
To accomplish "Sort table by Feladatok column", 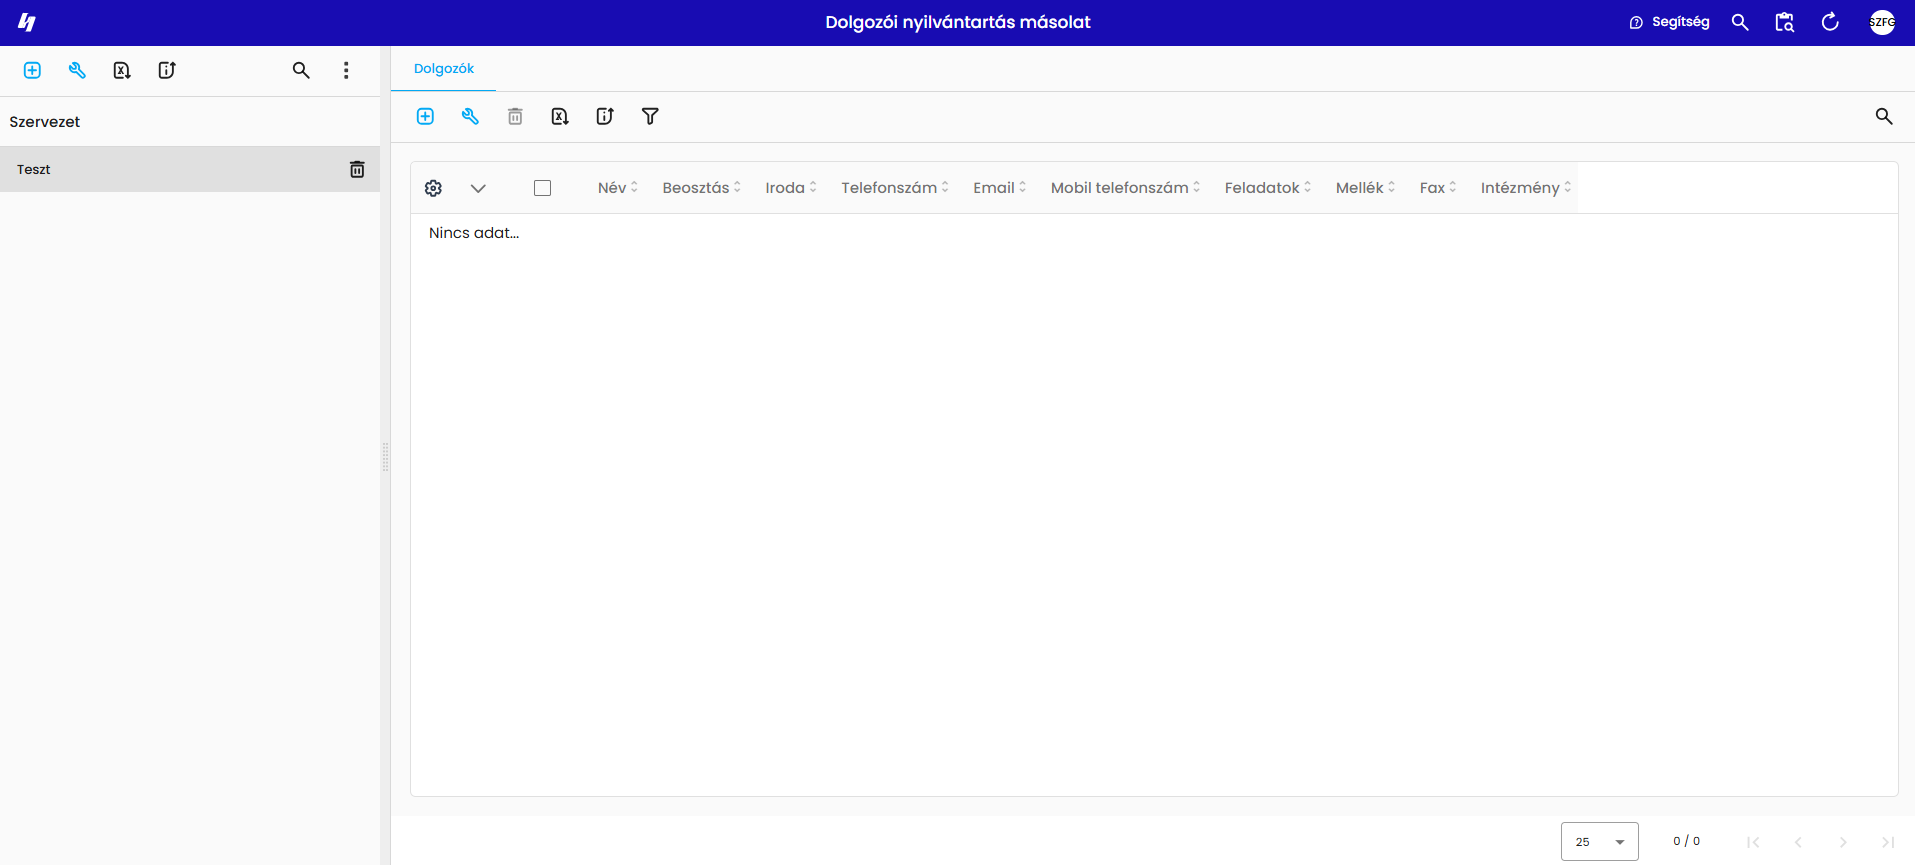I will [1267, 188].
